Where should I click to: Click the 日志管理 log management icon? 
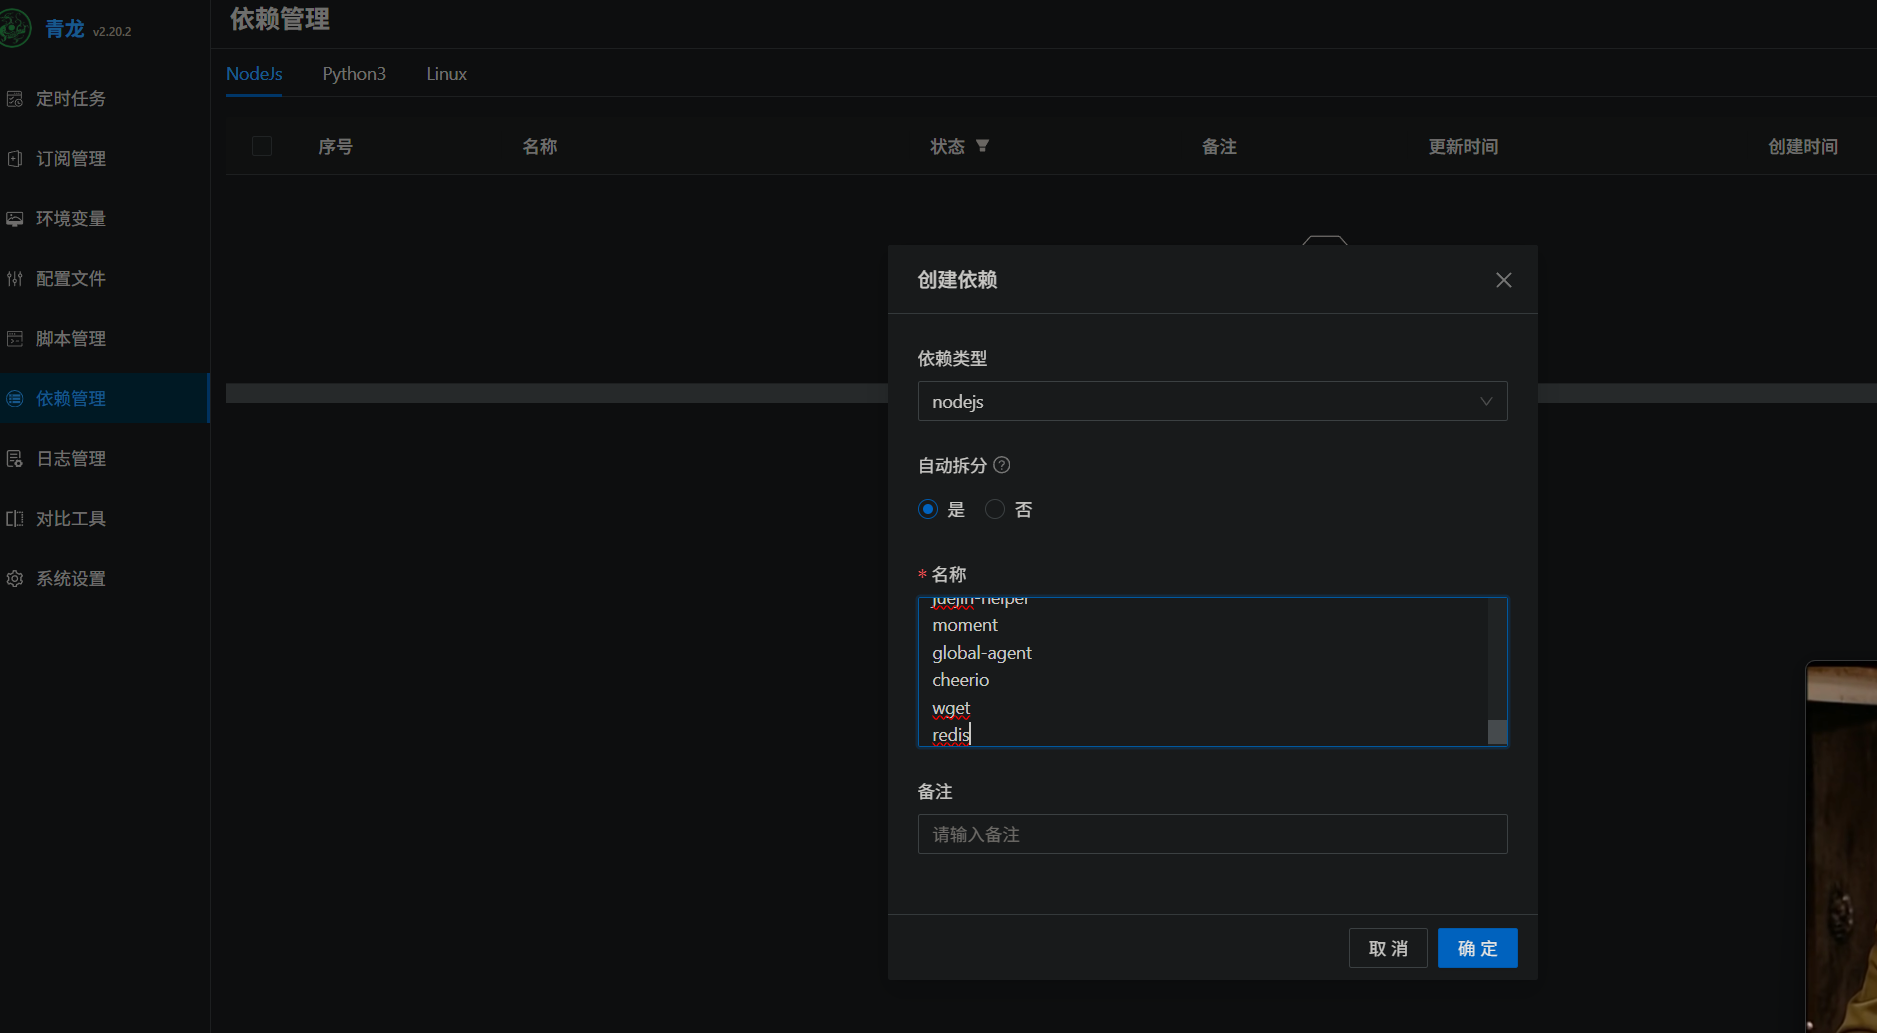15,459
